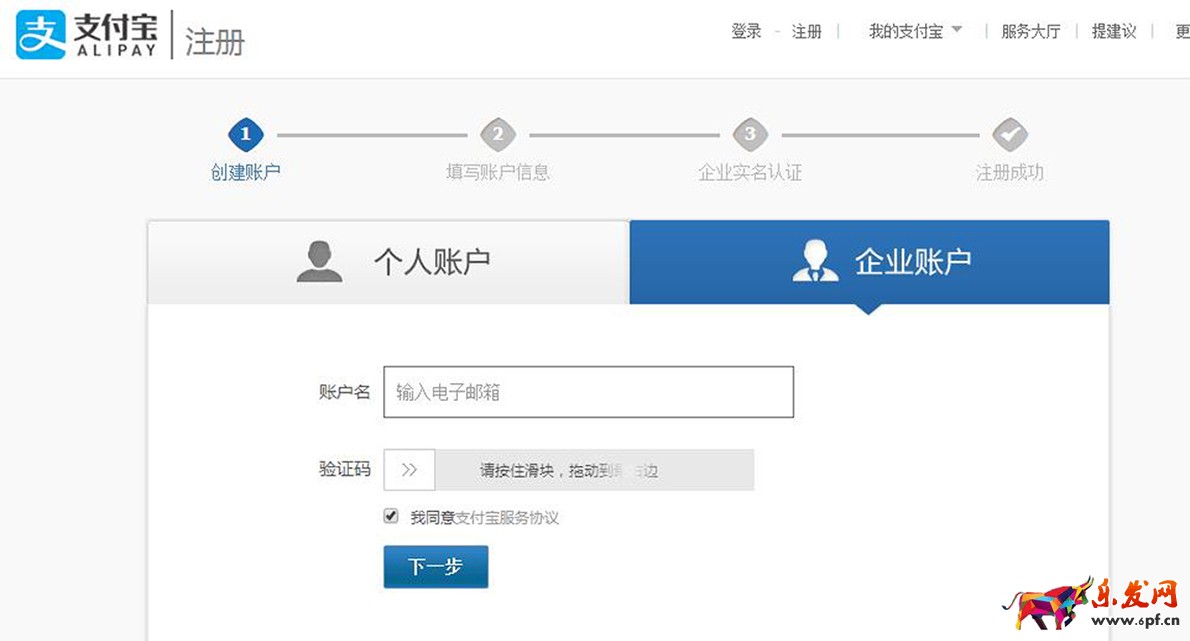
Task: Click the person silhouette icon on 个人账户 tab
Action: [x=318, y=259]
